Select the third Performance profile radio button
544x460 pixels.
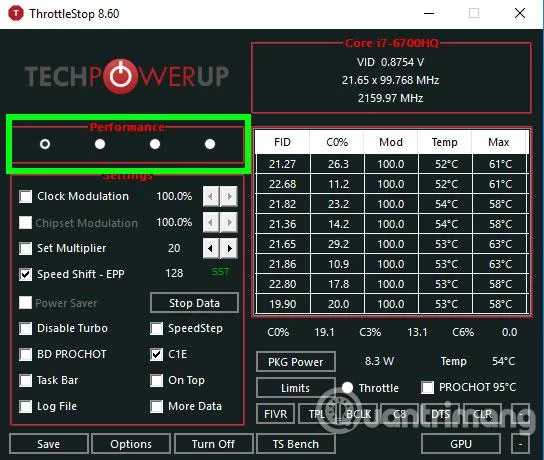155,144
